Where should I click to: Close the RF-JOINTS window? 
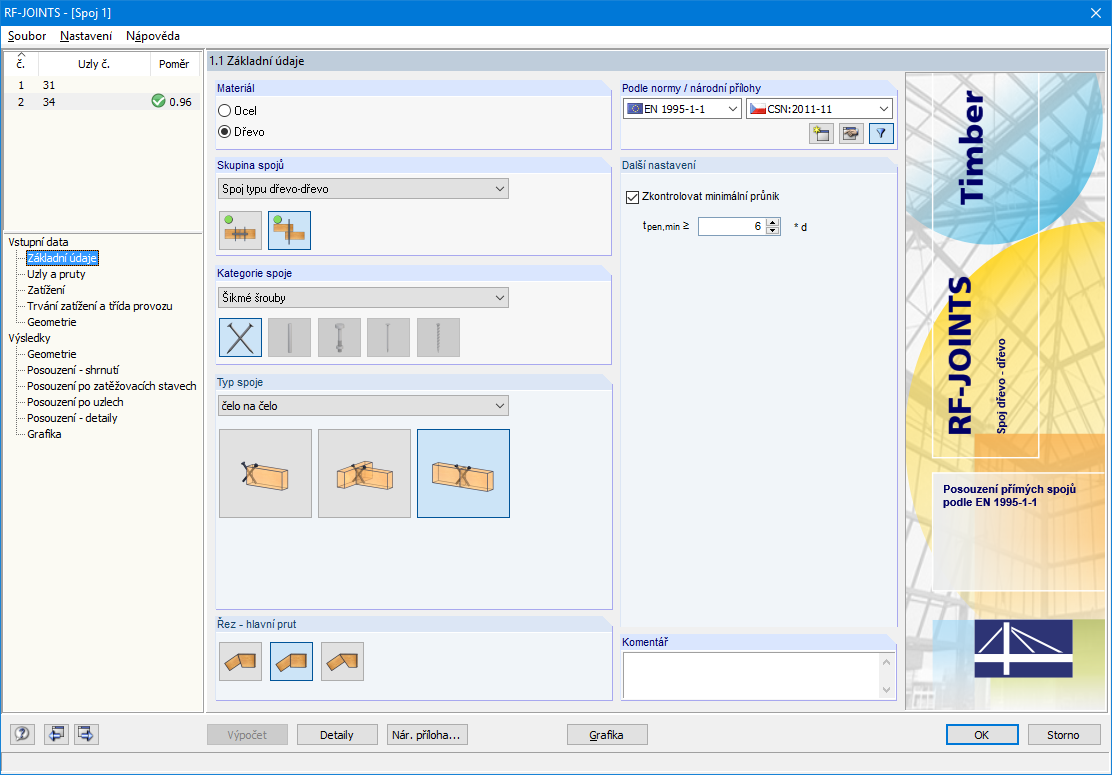(1096, 13)
